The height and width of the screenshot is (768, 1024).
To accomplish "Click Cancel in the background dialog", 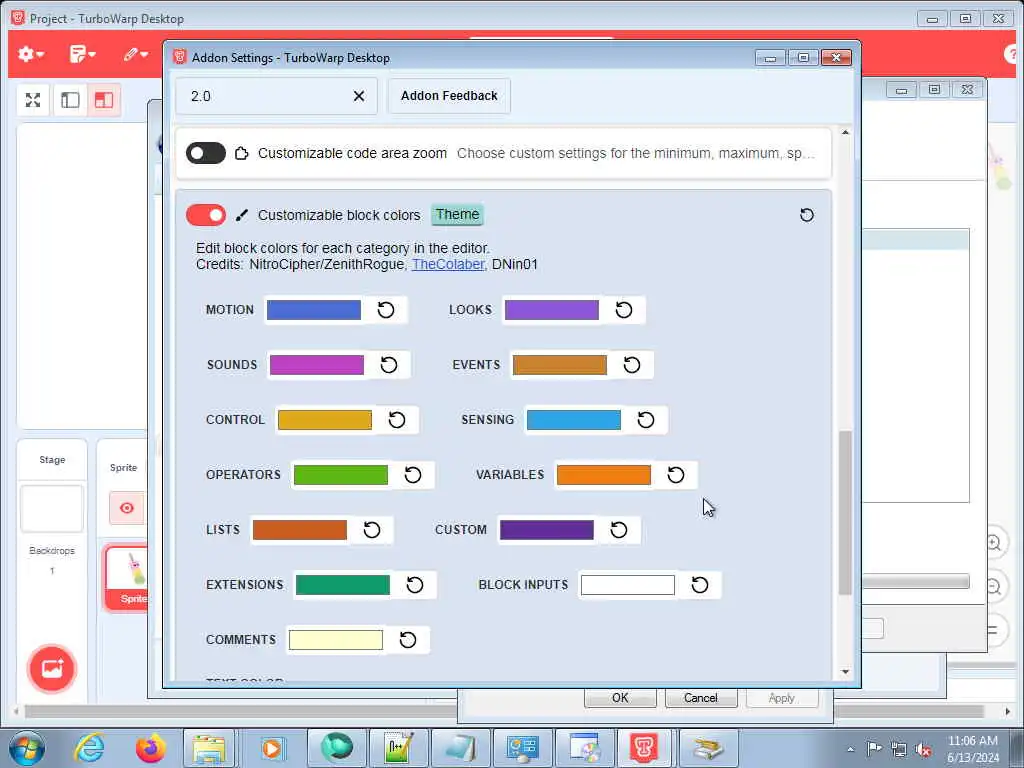I will coord(701,698).
